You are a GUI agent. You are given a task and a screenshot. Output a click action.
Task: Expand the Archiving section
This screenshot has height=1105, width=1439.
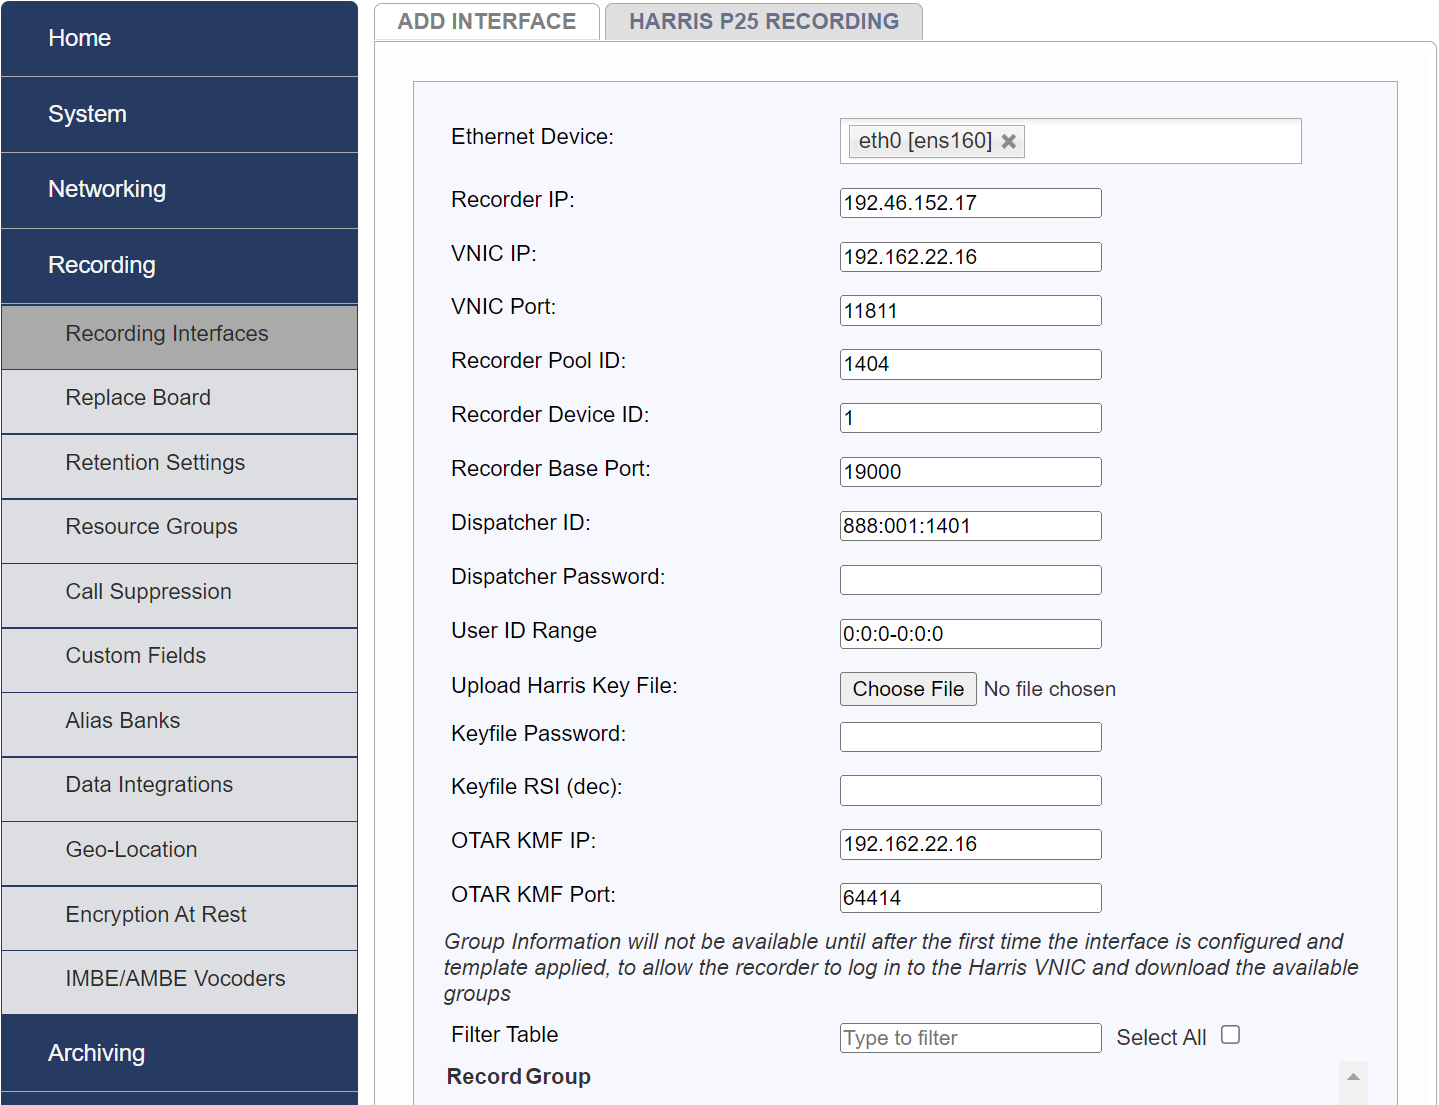(x=96, y=1052)
